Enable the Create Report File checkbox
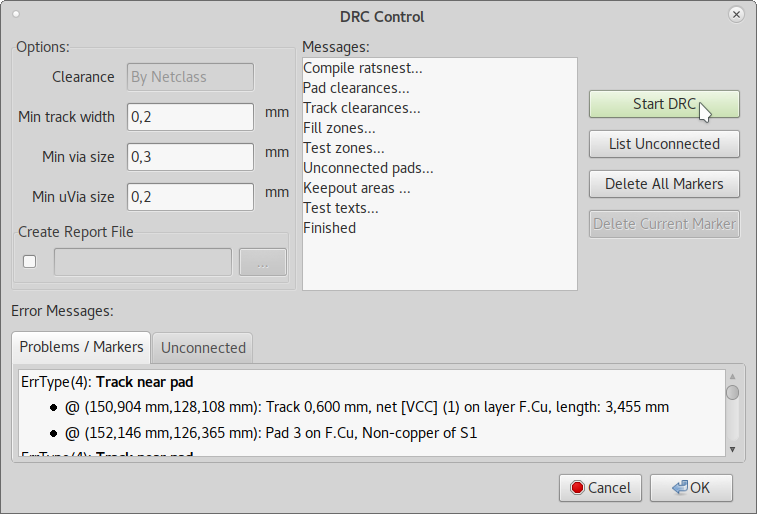Screen dimensions: 757x514 (x=29, y=261)
